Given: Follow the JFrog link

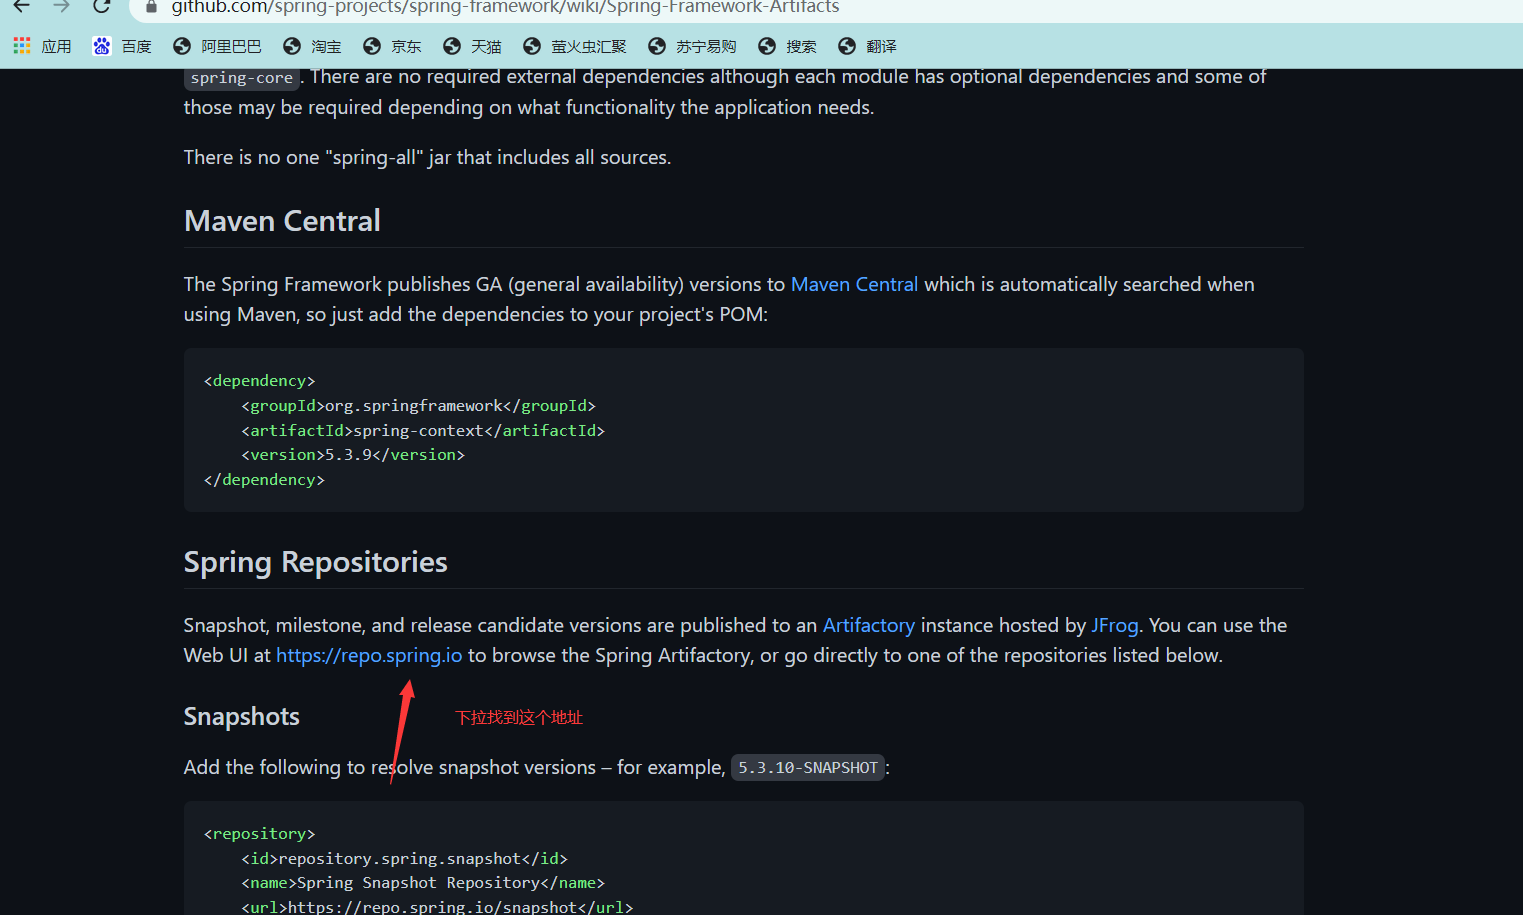Looking at the screenshot, I should click(x=1114, y=625).
